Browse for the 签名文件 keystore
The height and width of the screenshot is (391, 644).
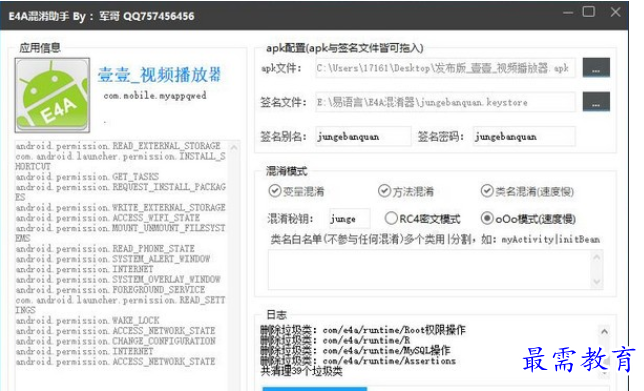pyautogui.click(x=596, y=102)
